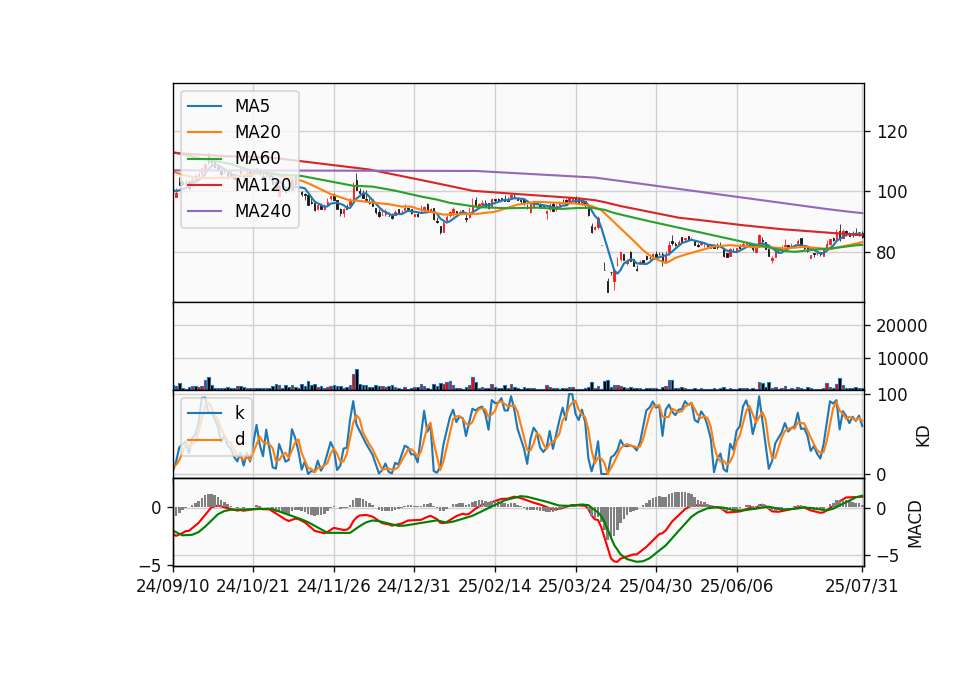Click the 25/03/24 date axis label

575,586
